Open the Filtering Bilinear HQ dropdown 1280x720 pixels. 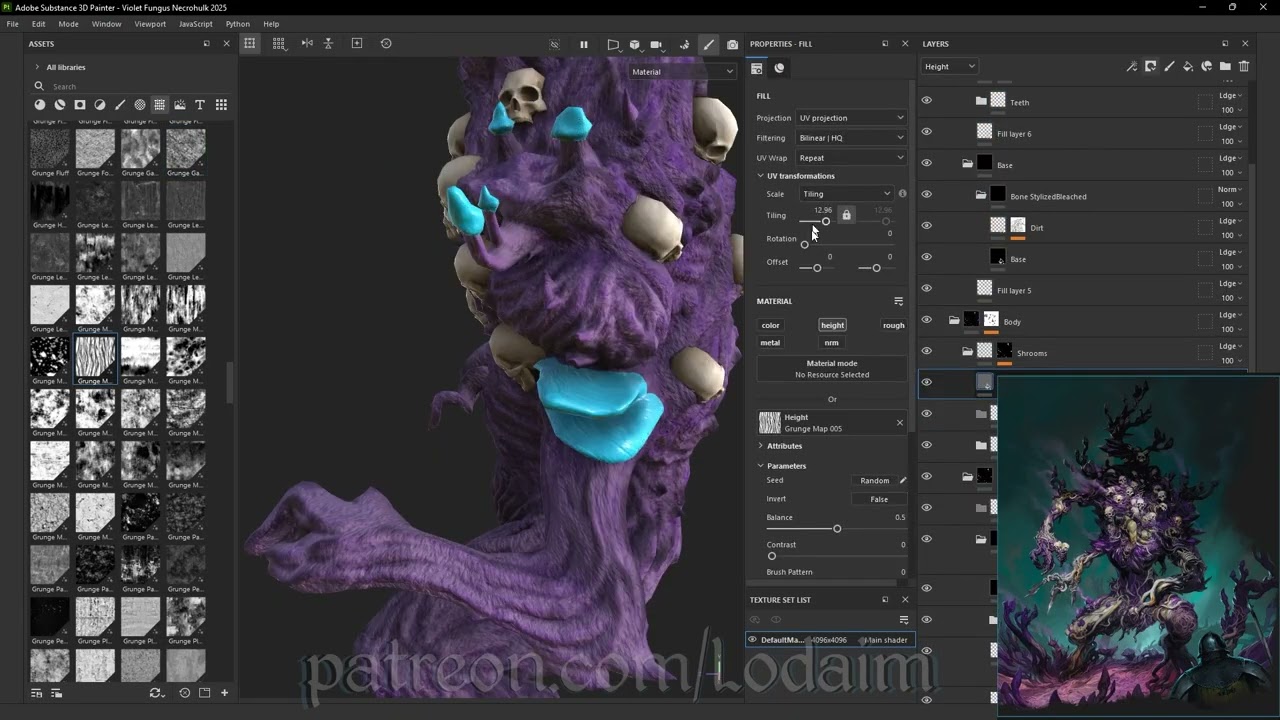point(851,138)
